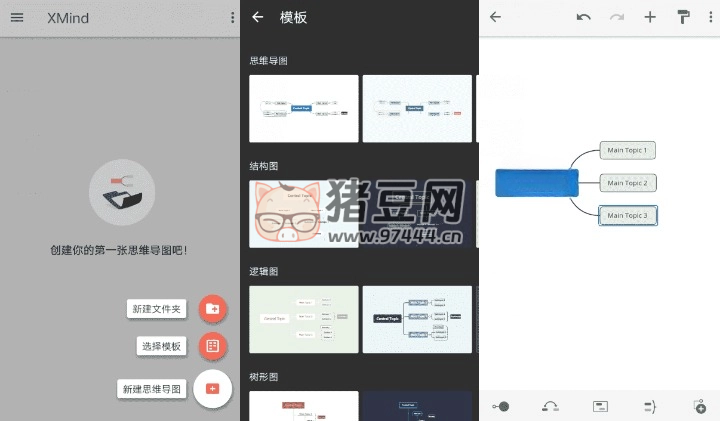Undo the last edit in editor

(584, 17)
